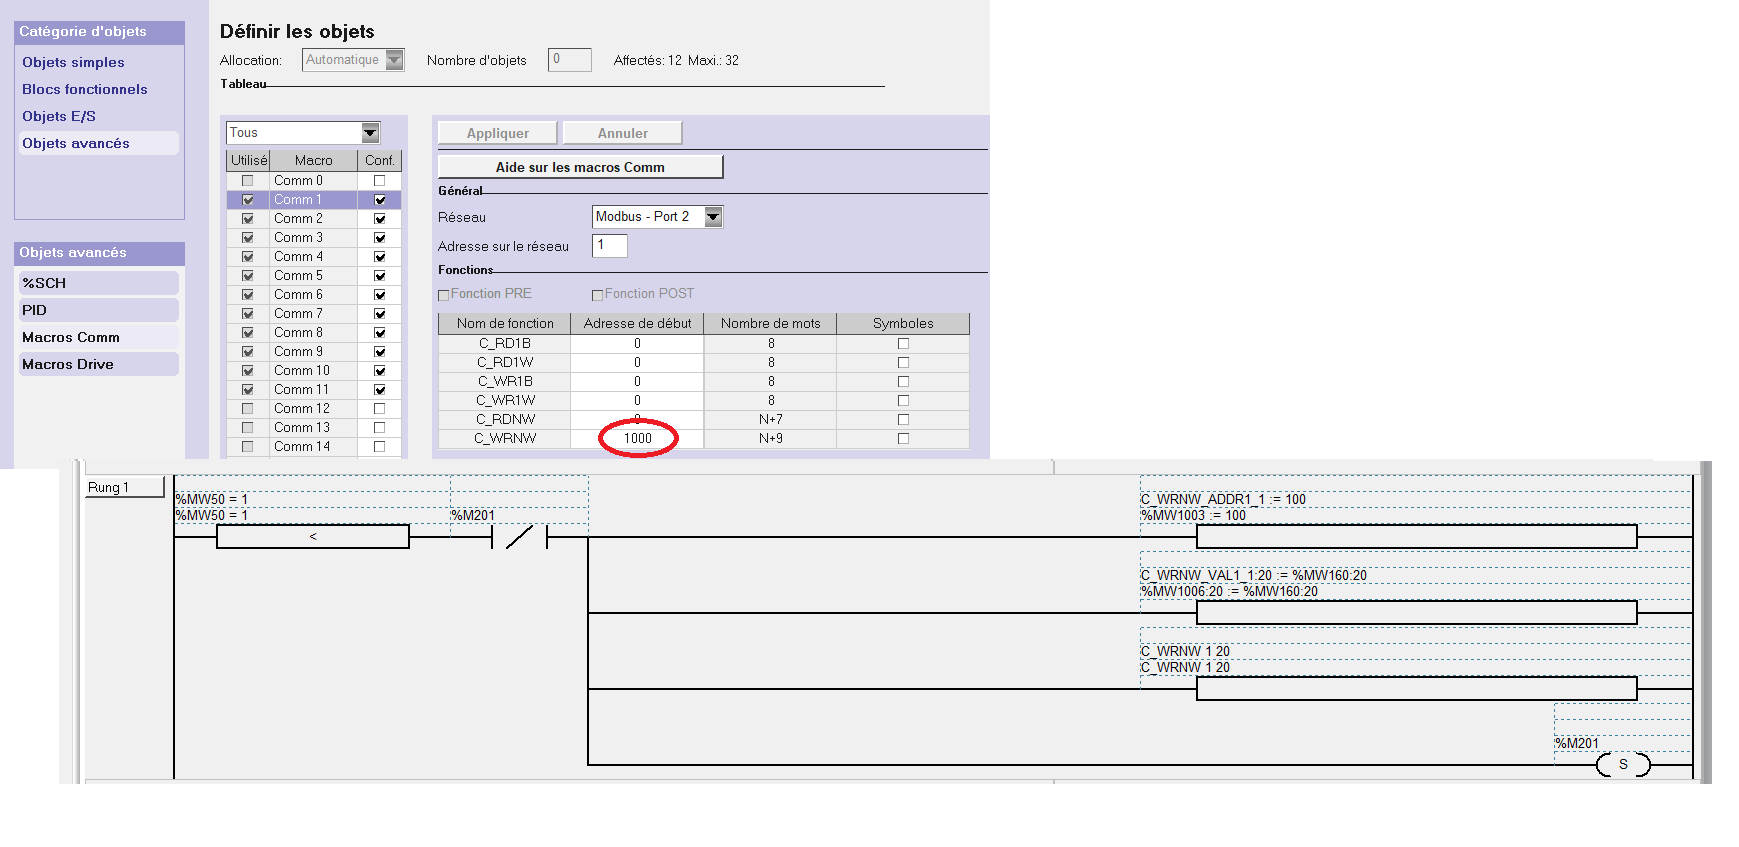Select the PID advanced object

[97, 310]
